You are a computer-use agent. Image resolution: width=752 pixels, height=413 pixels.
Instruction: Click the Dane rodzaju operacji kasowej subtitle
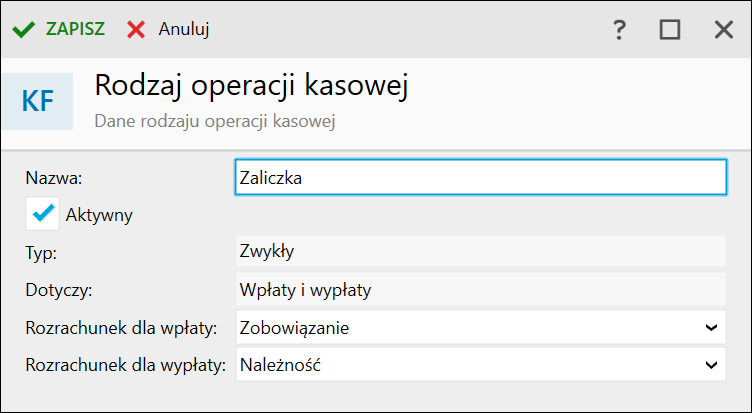pyautogui.click(x=214, y=121)
